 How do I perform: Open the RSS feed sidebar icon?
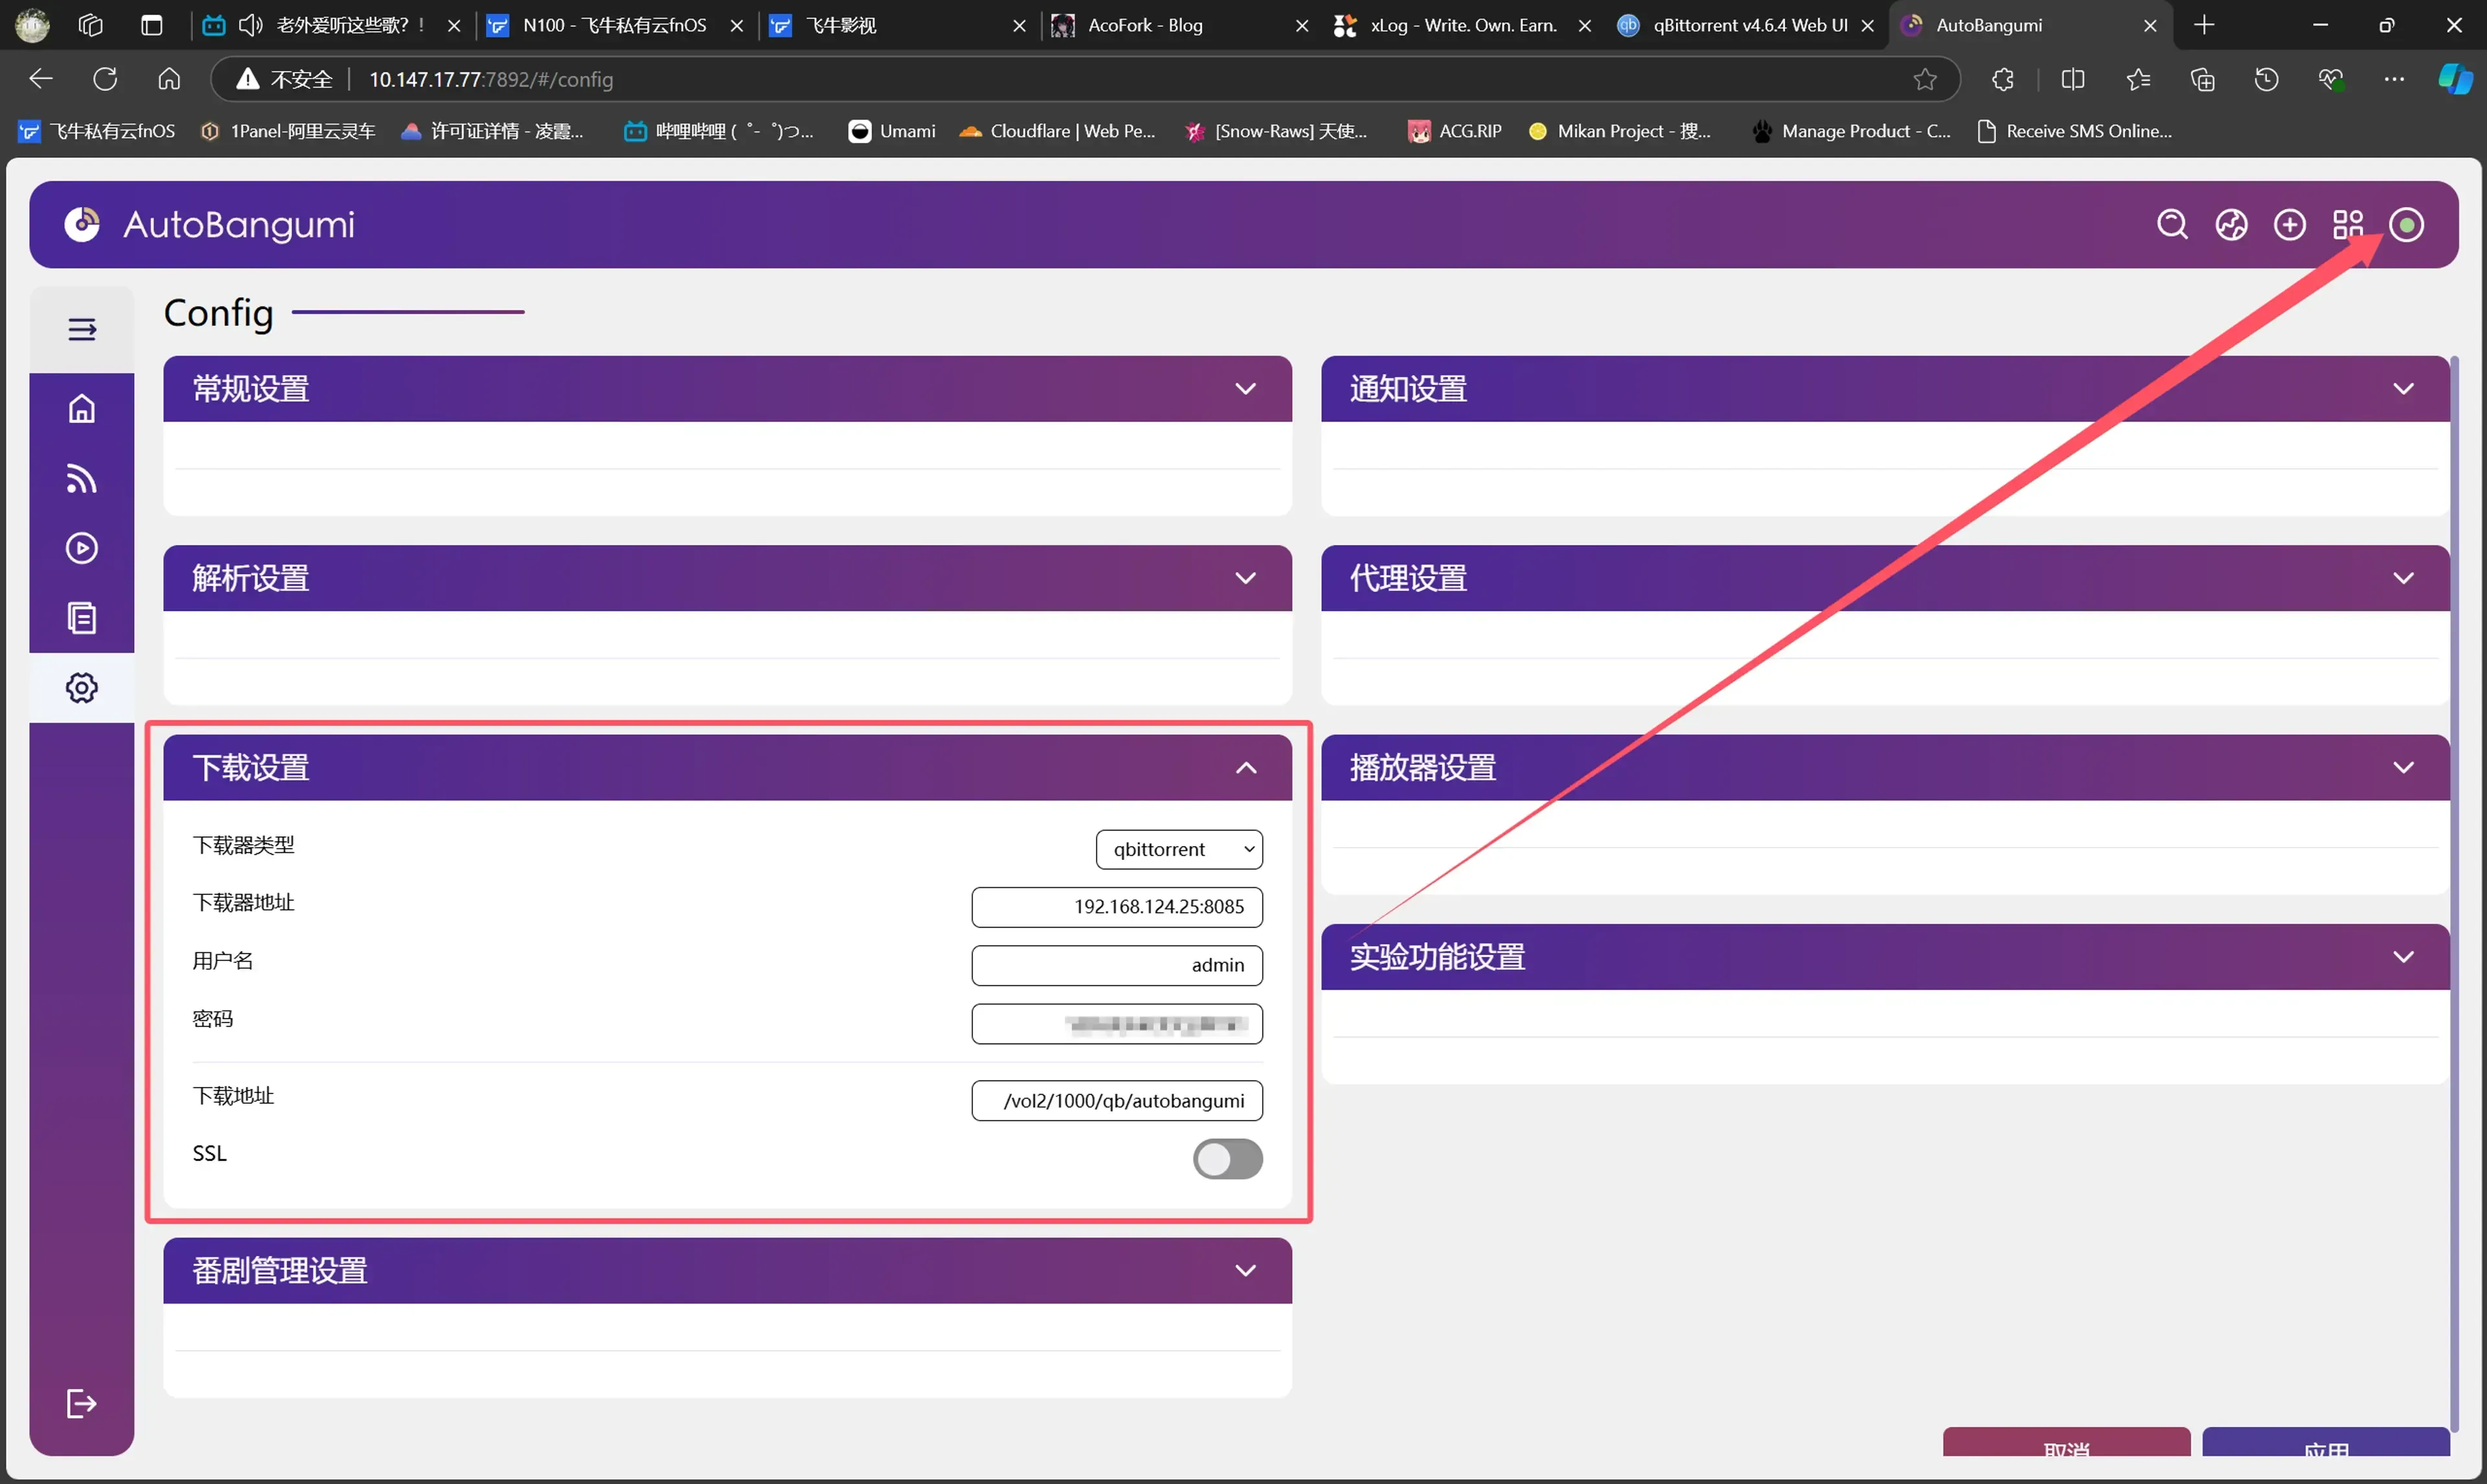point(82,478)
